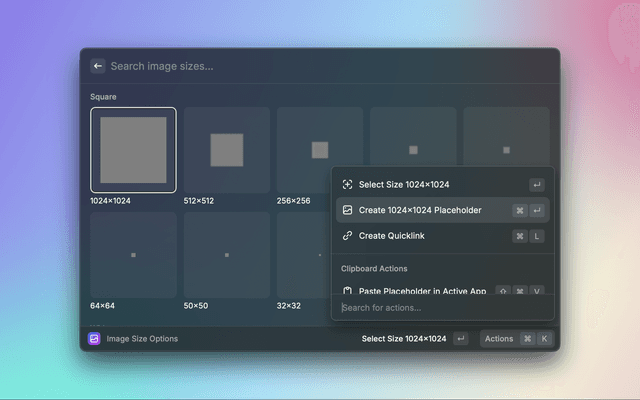Click the link icon beside Create Quicklink
This screenshot has height=400, width=640.
(x=347, y=236)
